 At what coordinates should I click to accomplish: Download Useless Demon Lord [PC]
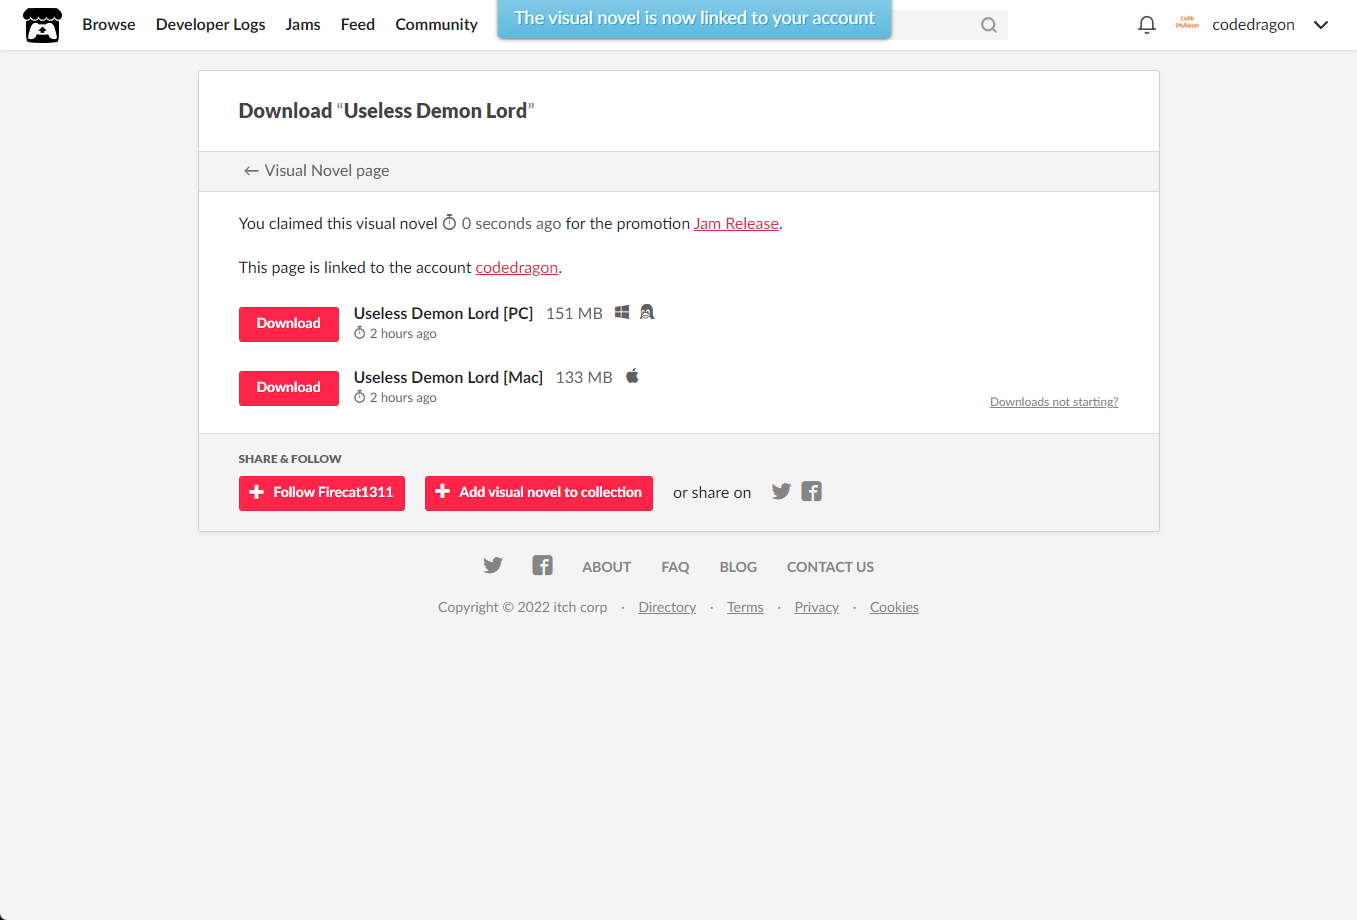tap(289, 324)
